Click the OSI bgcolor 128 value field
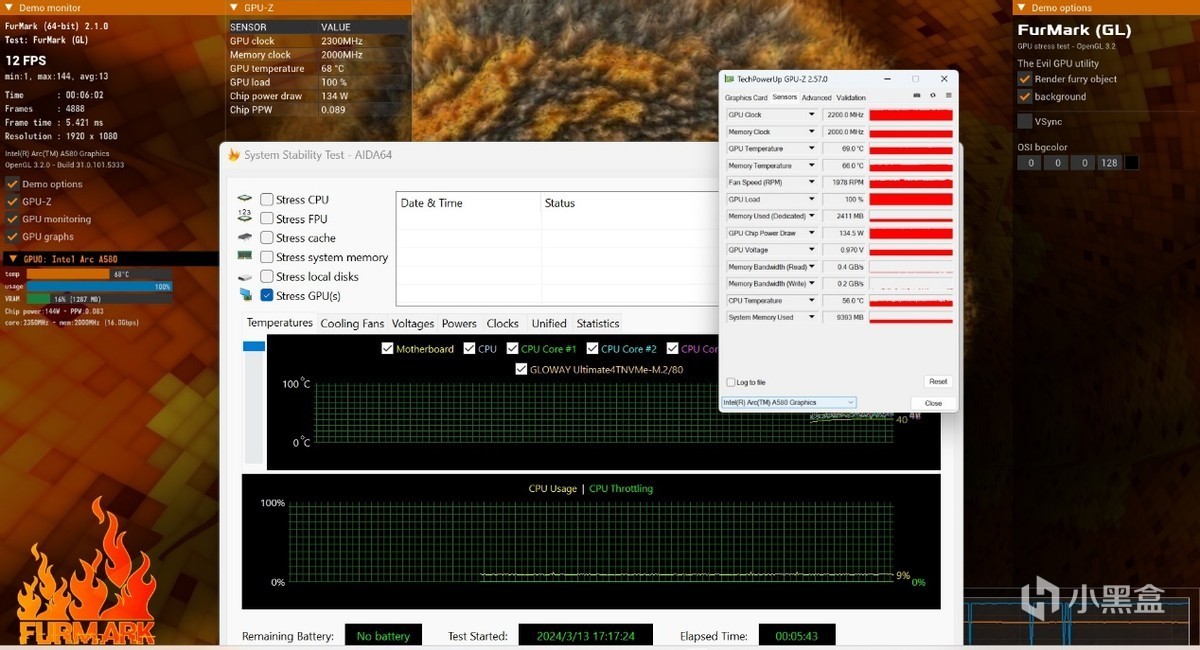1200x650 pixels. [x=1108, y=162]
